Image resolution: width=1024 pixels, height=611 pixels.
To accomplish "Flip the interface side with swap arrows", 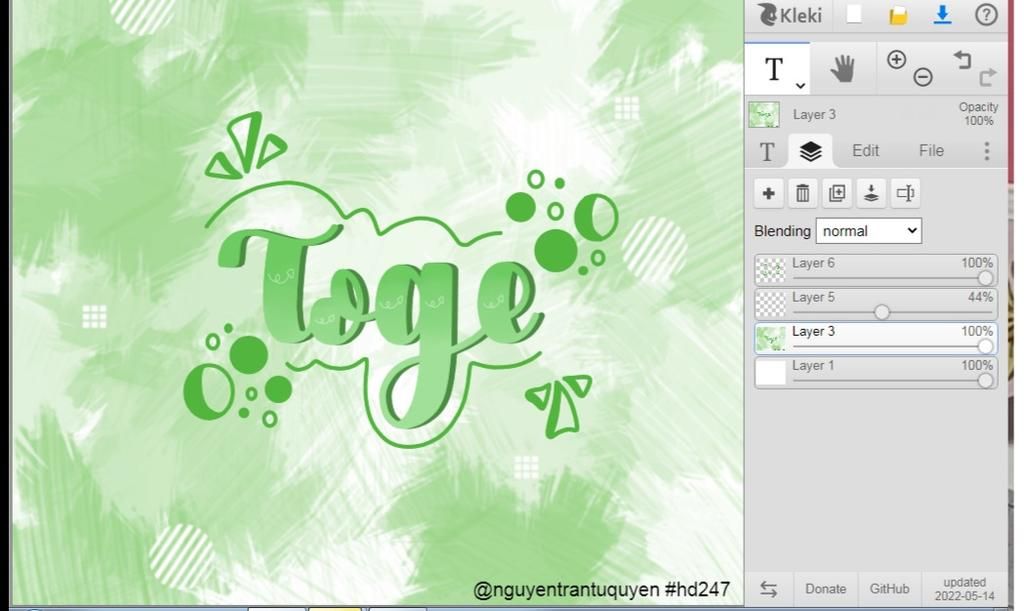I will tap(769, 589).
